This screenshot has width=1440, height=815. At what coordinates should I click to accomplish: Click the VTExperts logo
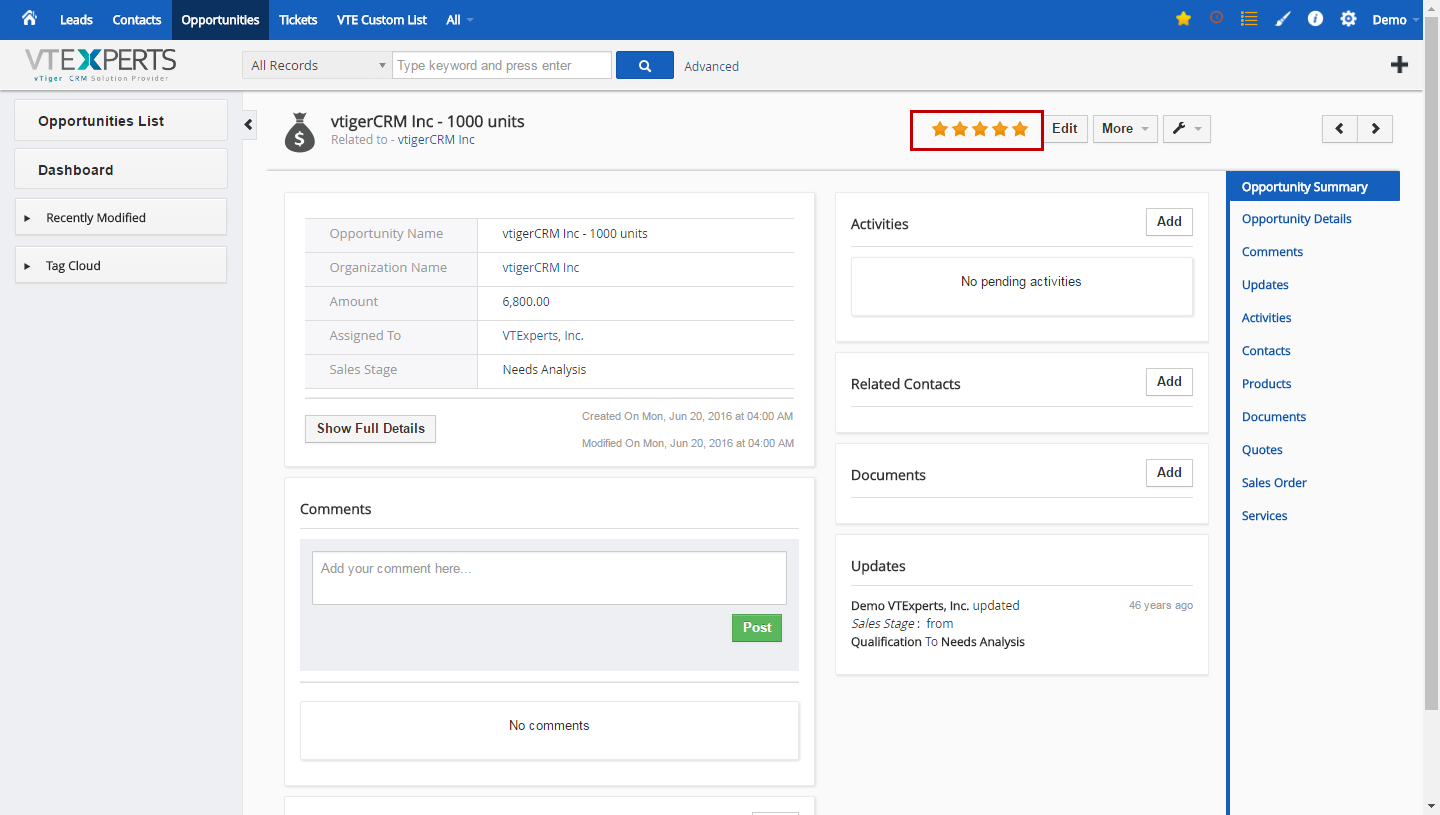coord(100,64)
